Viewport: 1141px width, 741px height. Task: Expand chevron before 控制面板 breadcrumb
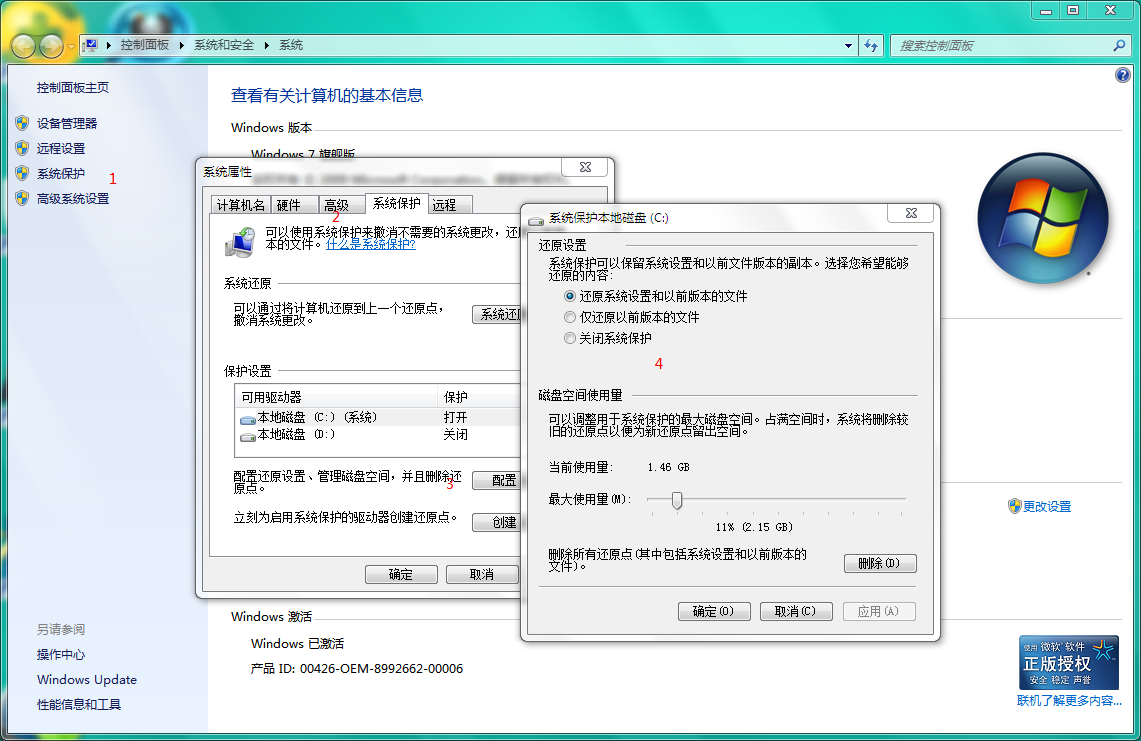pos(108,45)
